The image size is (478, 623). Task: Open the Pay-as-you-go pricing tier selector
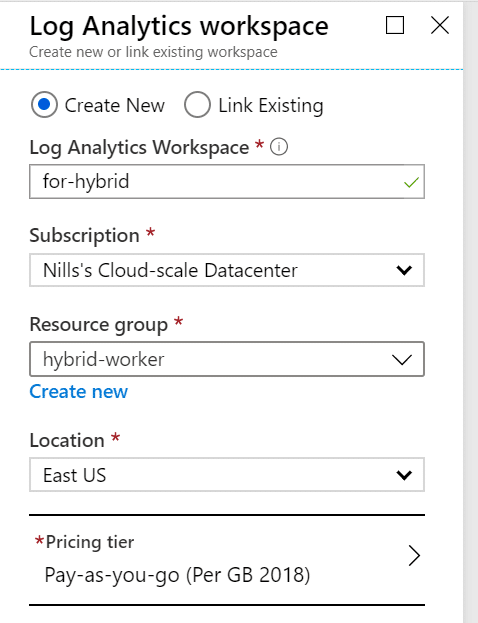[x=227, y=560]
